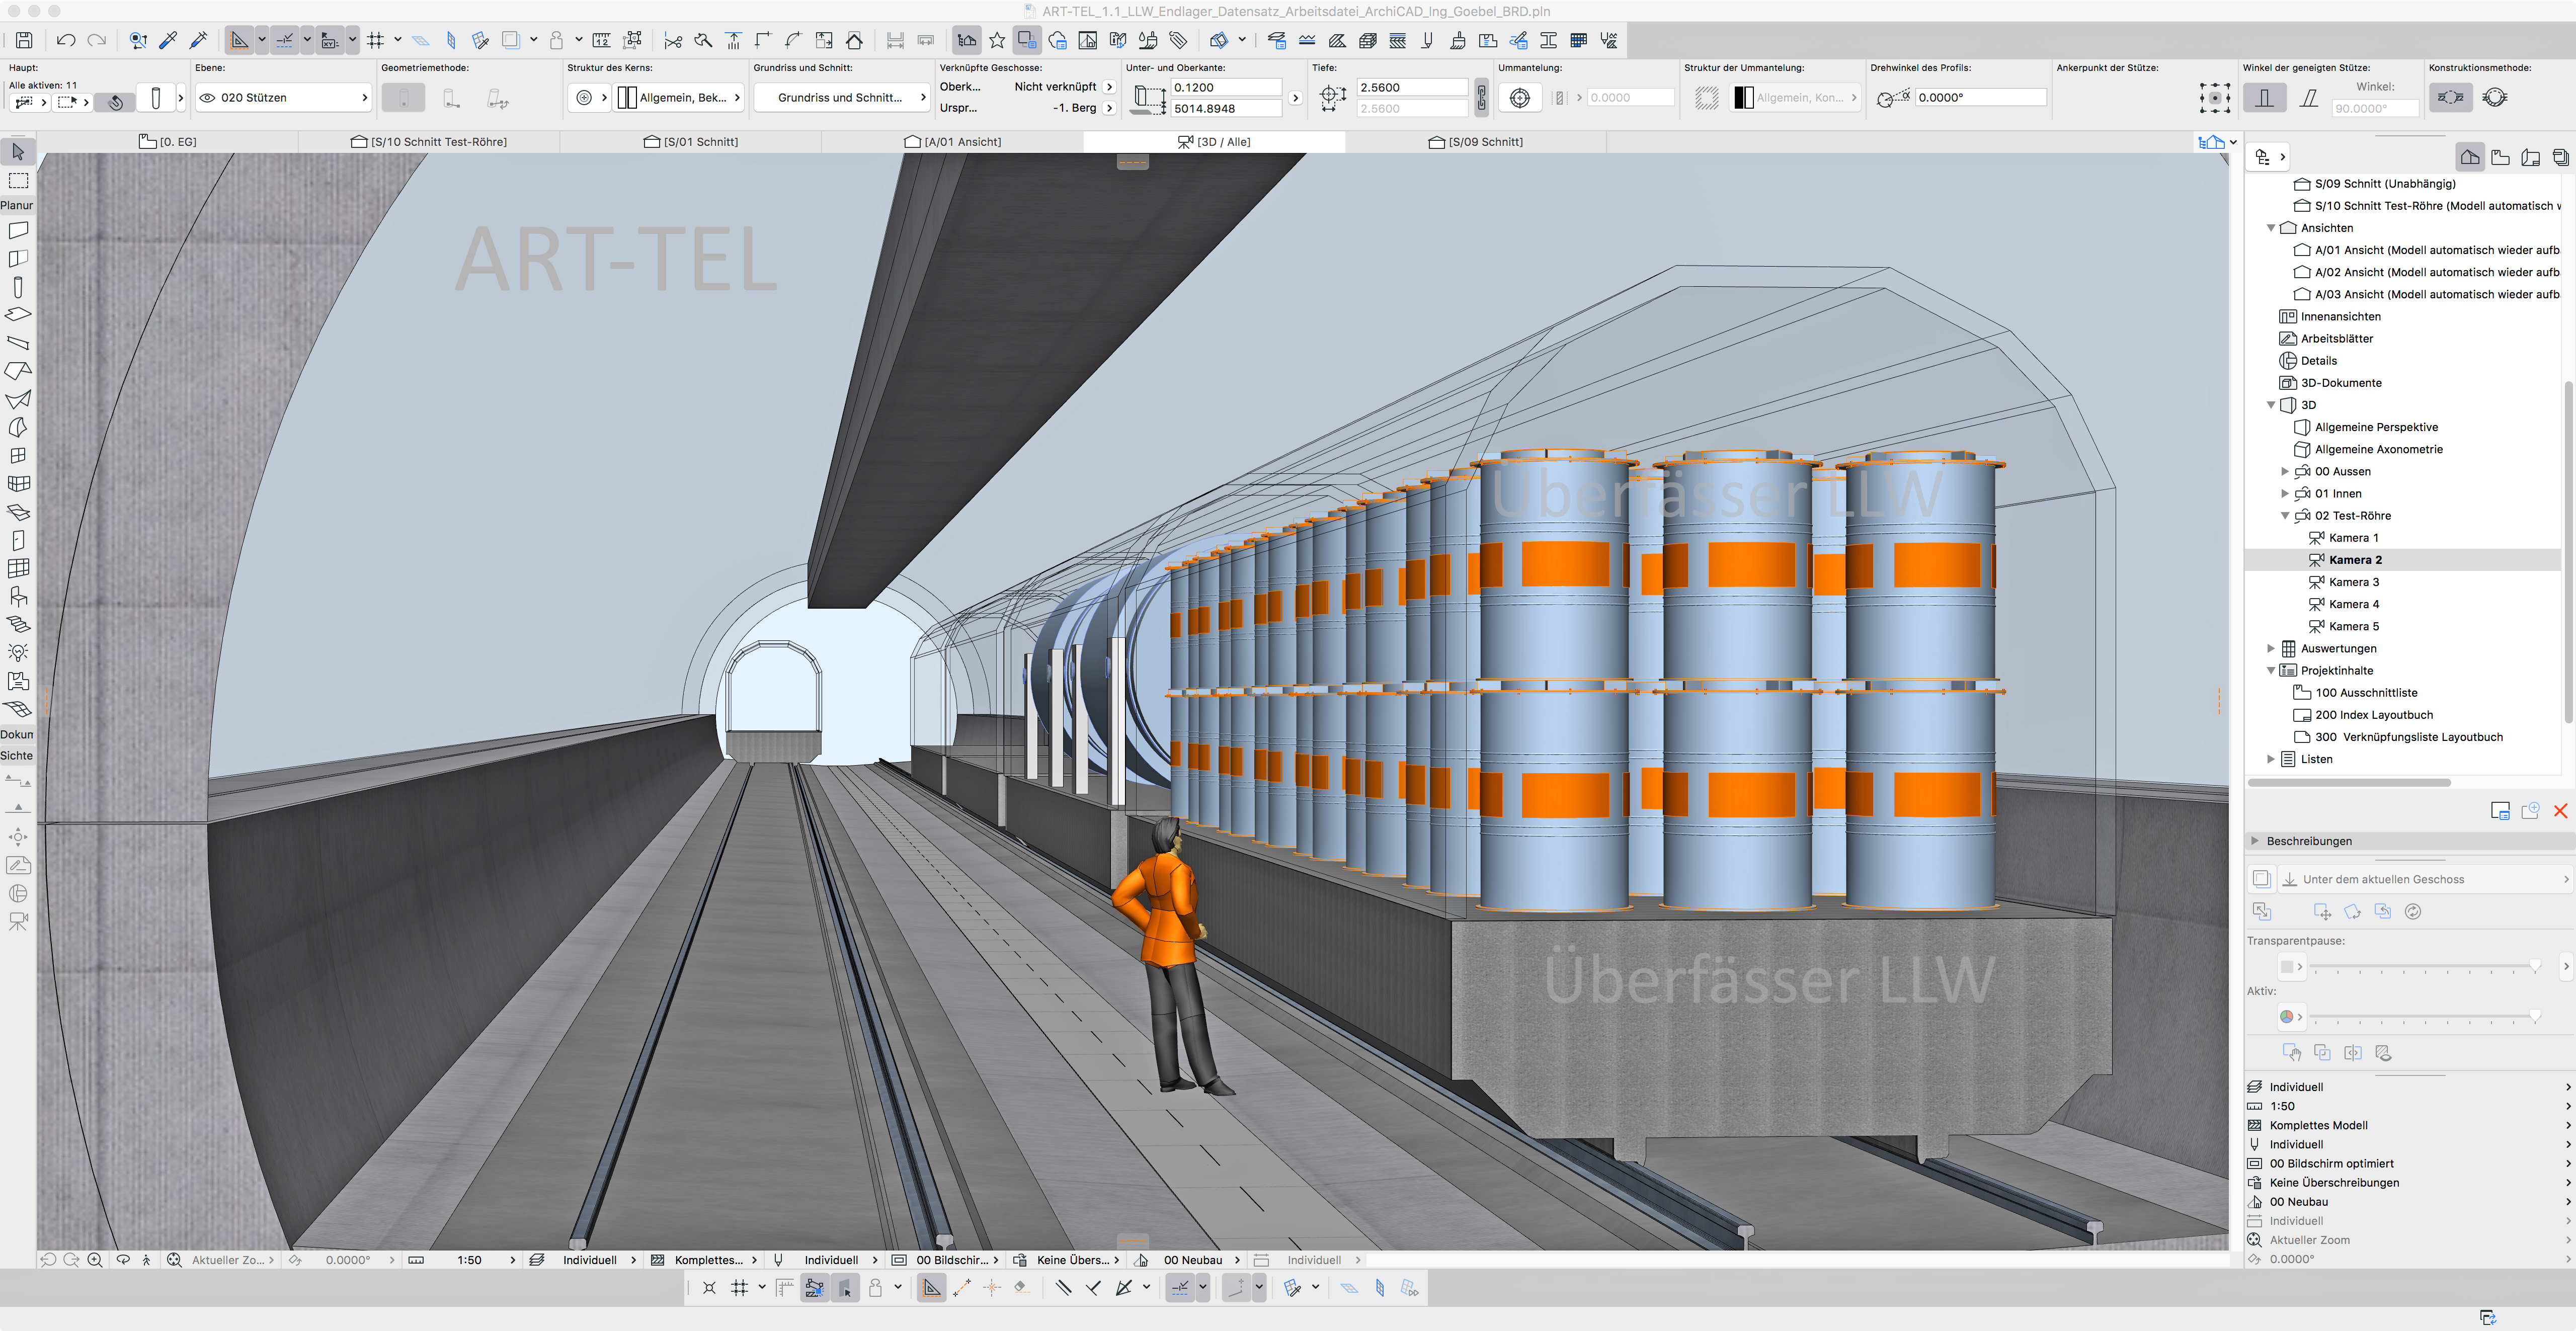Collapse the 02 Test-Röhre folder
The image size is (2576, 1331).
tap(2285, 516)
